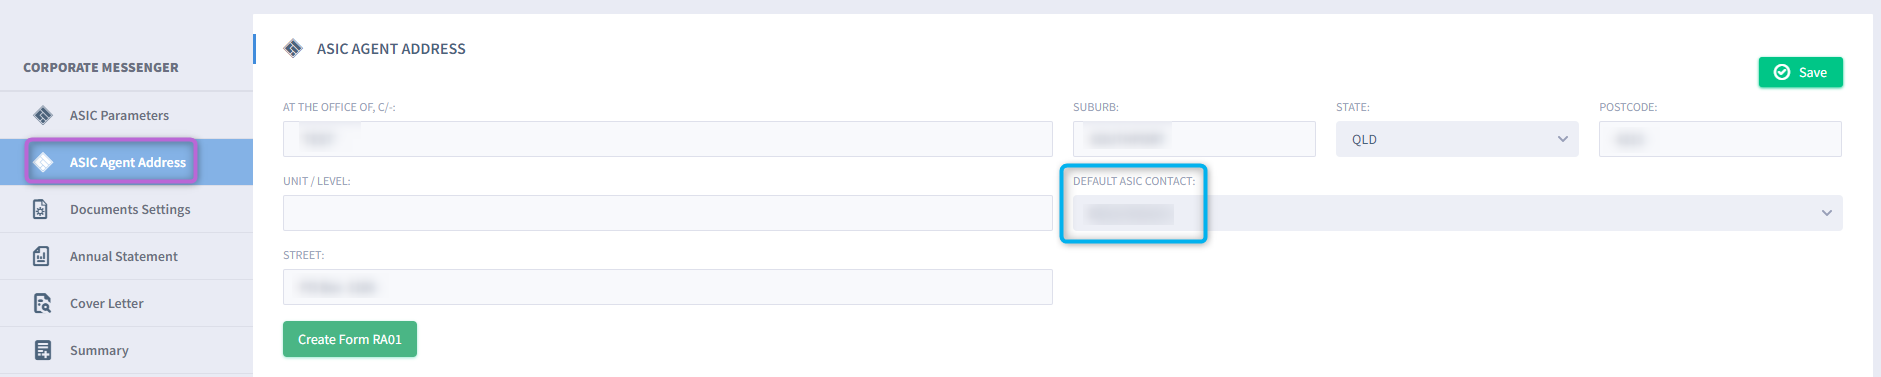
Task: Click the Summary calculator icon
Action: click(42, 350)
